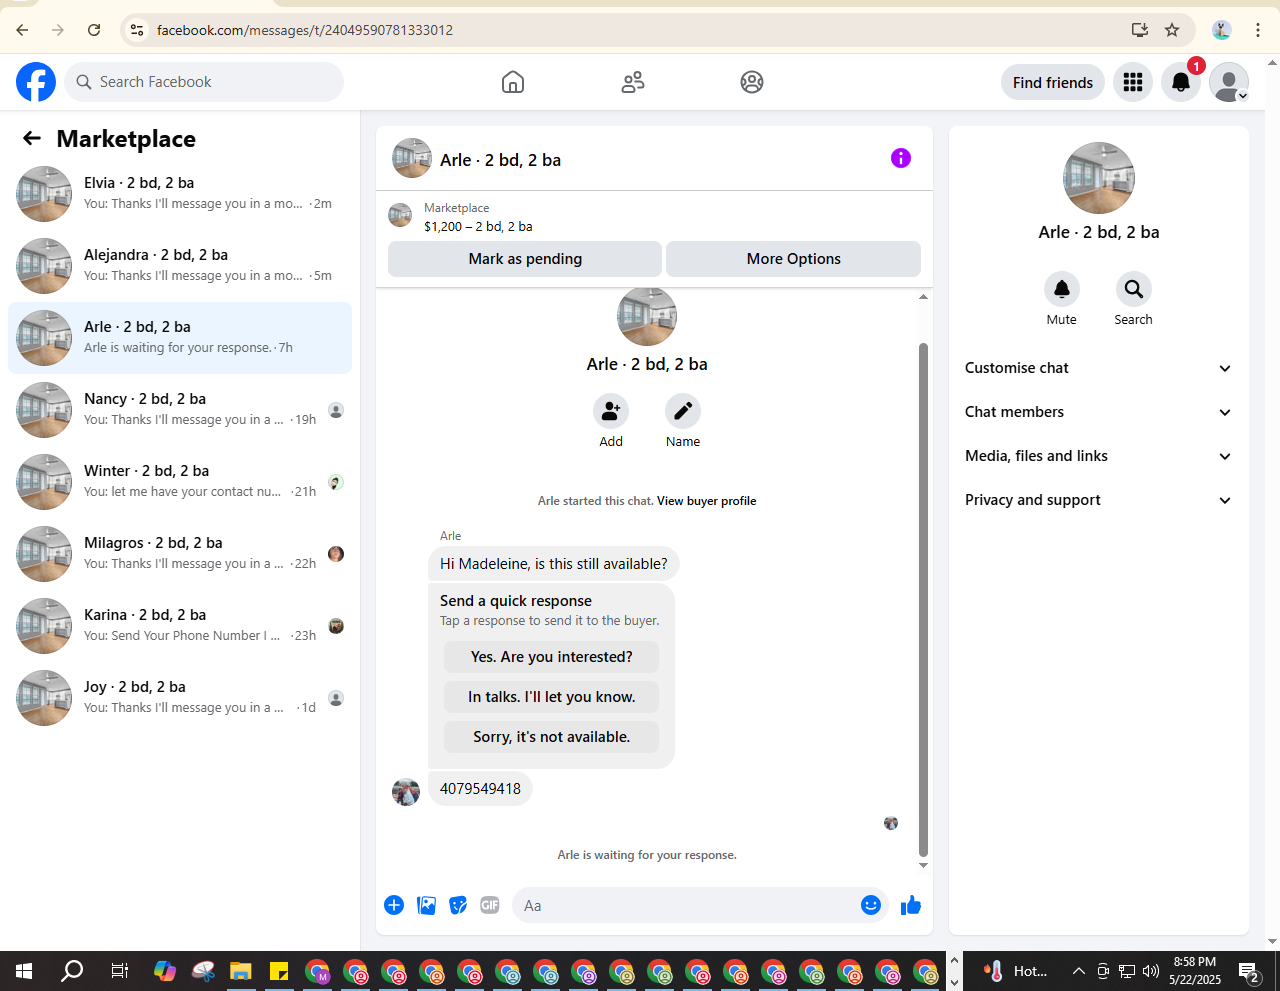
Task: Click Find friends button
Action: point(1053,82)
